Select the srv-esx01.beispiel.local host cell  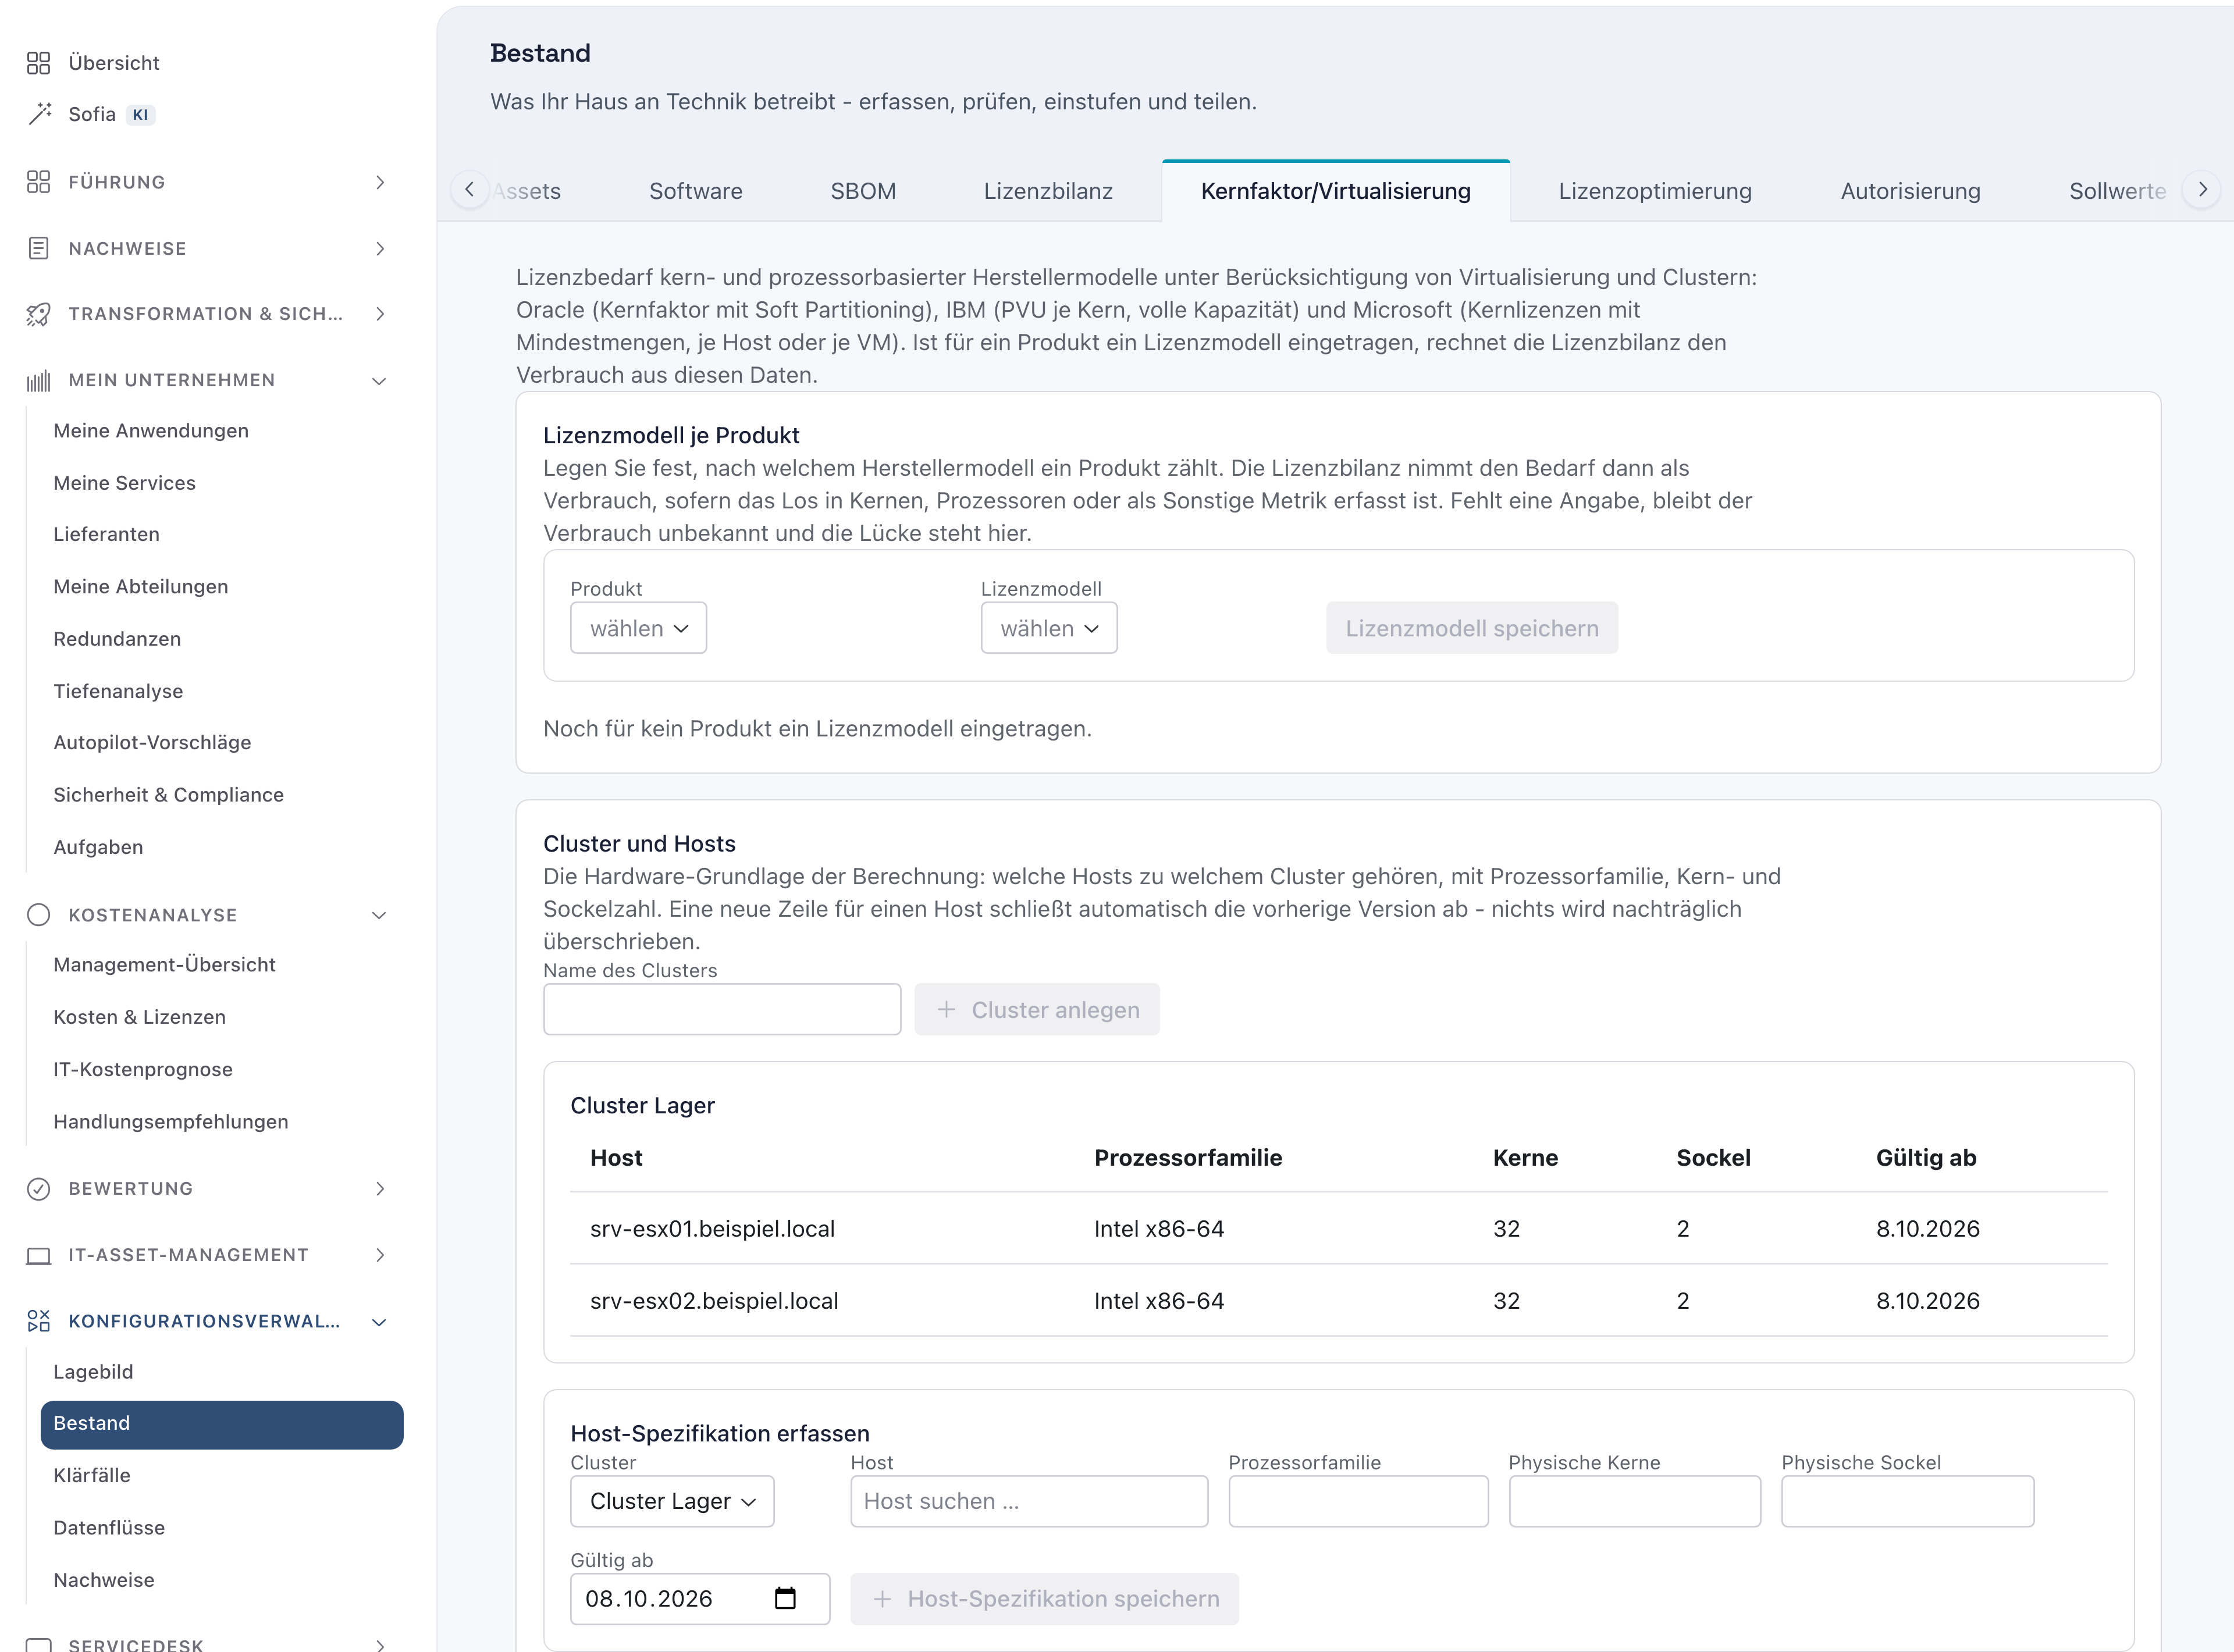coord(712,1228)
